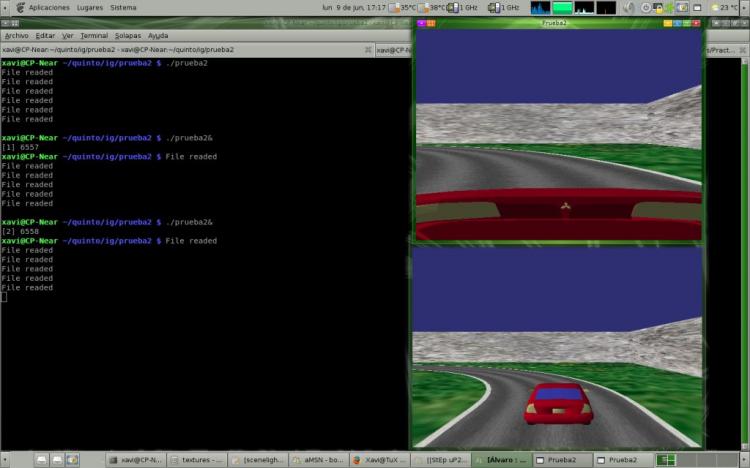Viewport: 750px width, 468px height.
Task: Open the Aplicaciones menu
Action: tap(49, 8)
